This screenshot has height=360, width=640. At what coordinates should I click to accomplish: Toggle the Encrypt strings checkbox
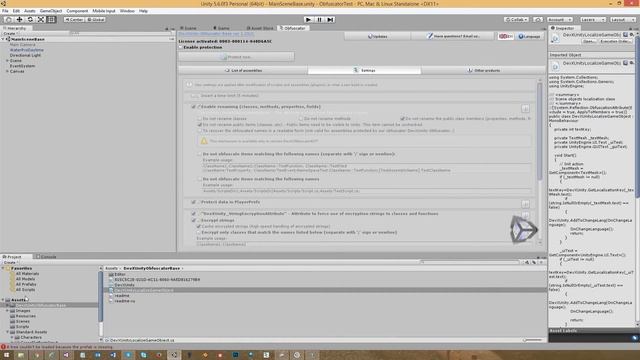click(193, 220)
